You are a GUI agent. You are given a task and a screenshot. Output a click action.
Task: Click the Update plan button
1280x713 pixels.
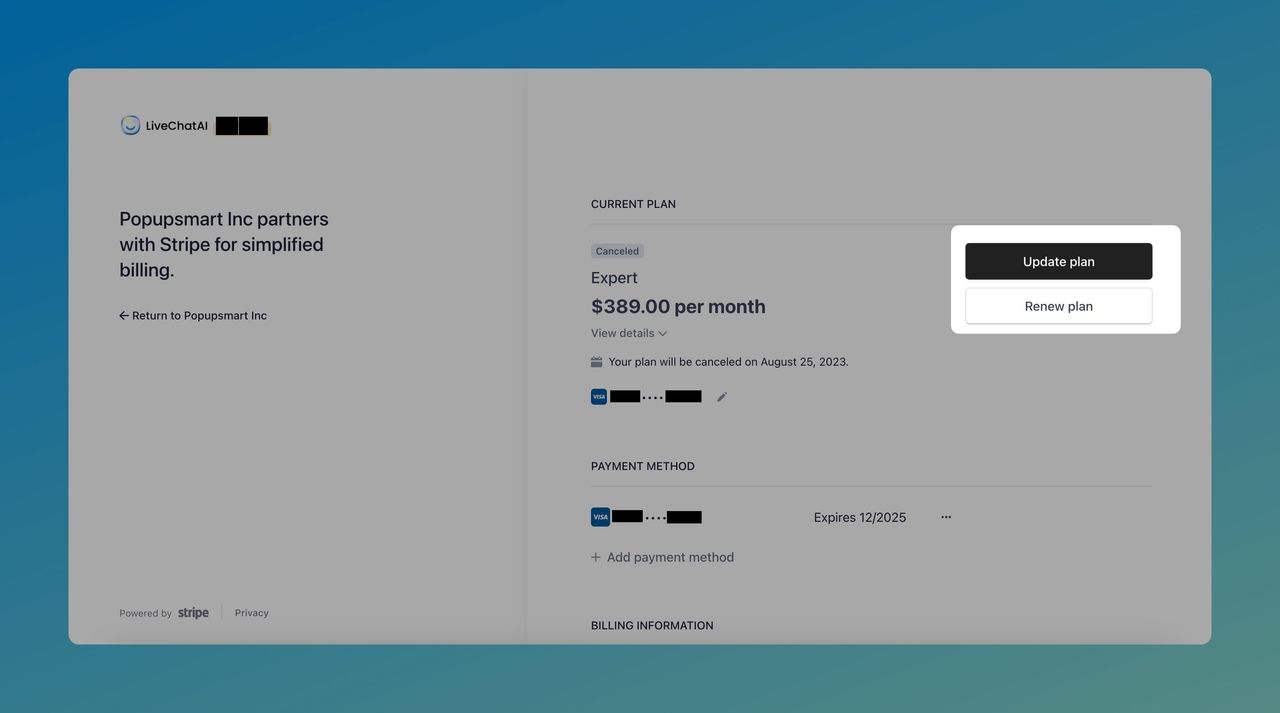coord(1059,261)
